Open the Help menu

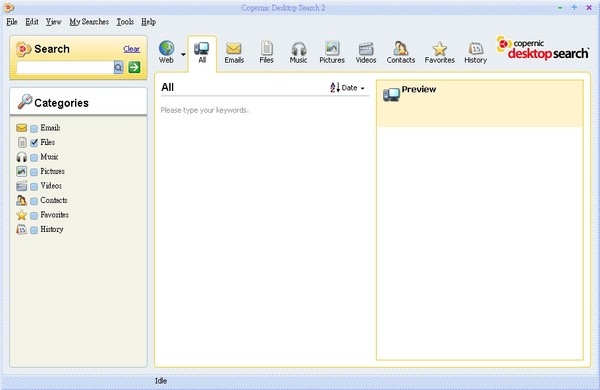click(148, 22)
